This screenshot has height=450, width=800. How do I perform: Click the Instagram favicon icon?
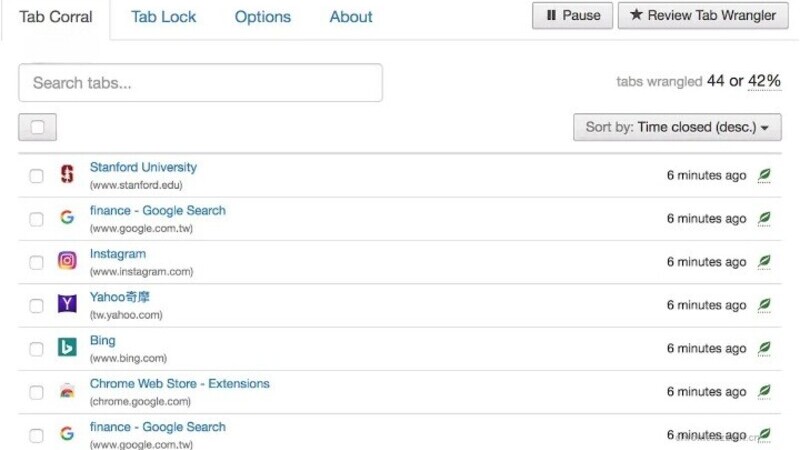tap(67, 261)
